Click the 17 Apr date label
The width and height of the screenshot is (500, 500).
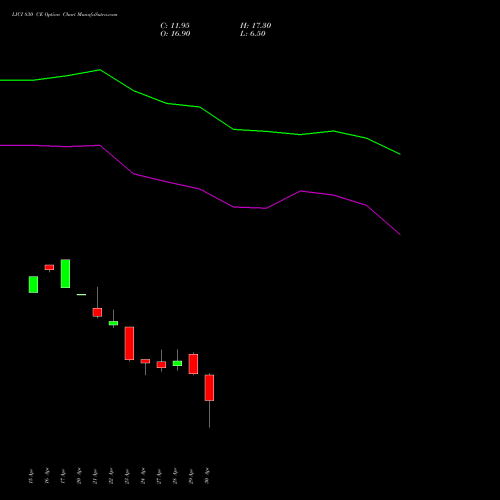pos(63,476)
